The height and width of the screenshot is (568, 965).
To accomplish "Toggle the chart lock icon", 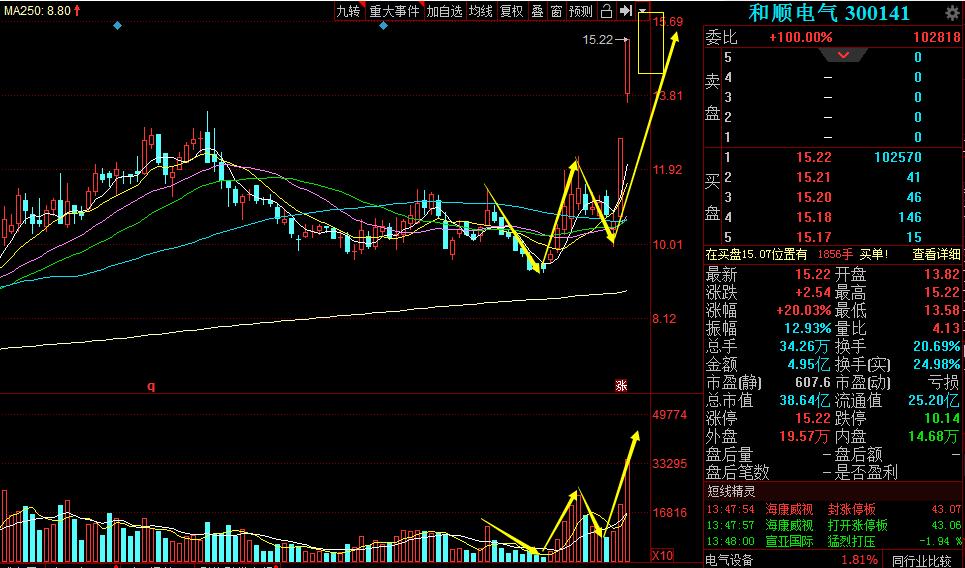I will click(606, 11).
